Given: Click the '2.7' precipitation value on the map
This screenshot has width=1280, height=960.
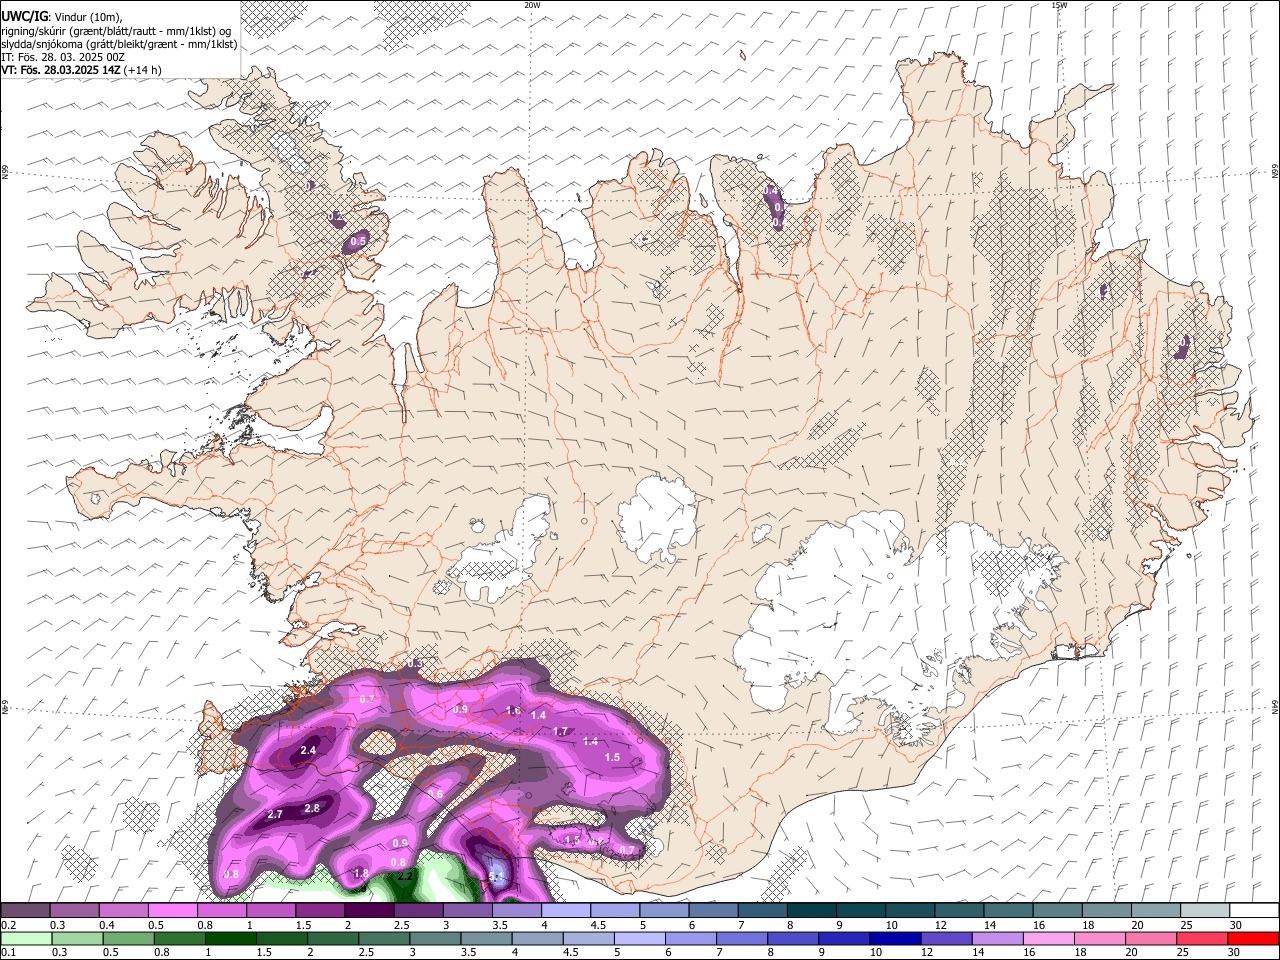Looking at the screenshot, I should (275, 815).
